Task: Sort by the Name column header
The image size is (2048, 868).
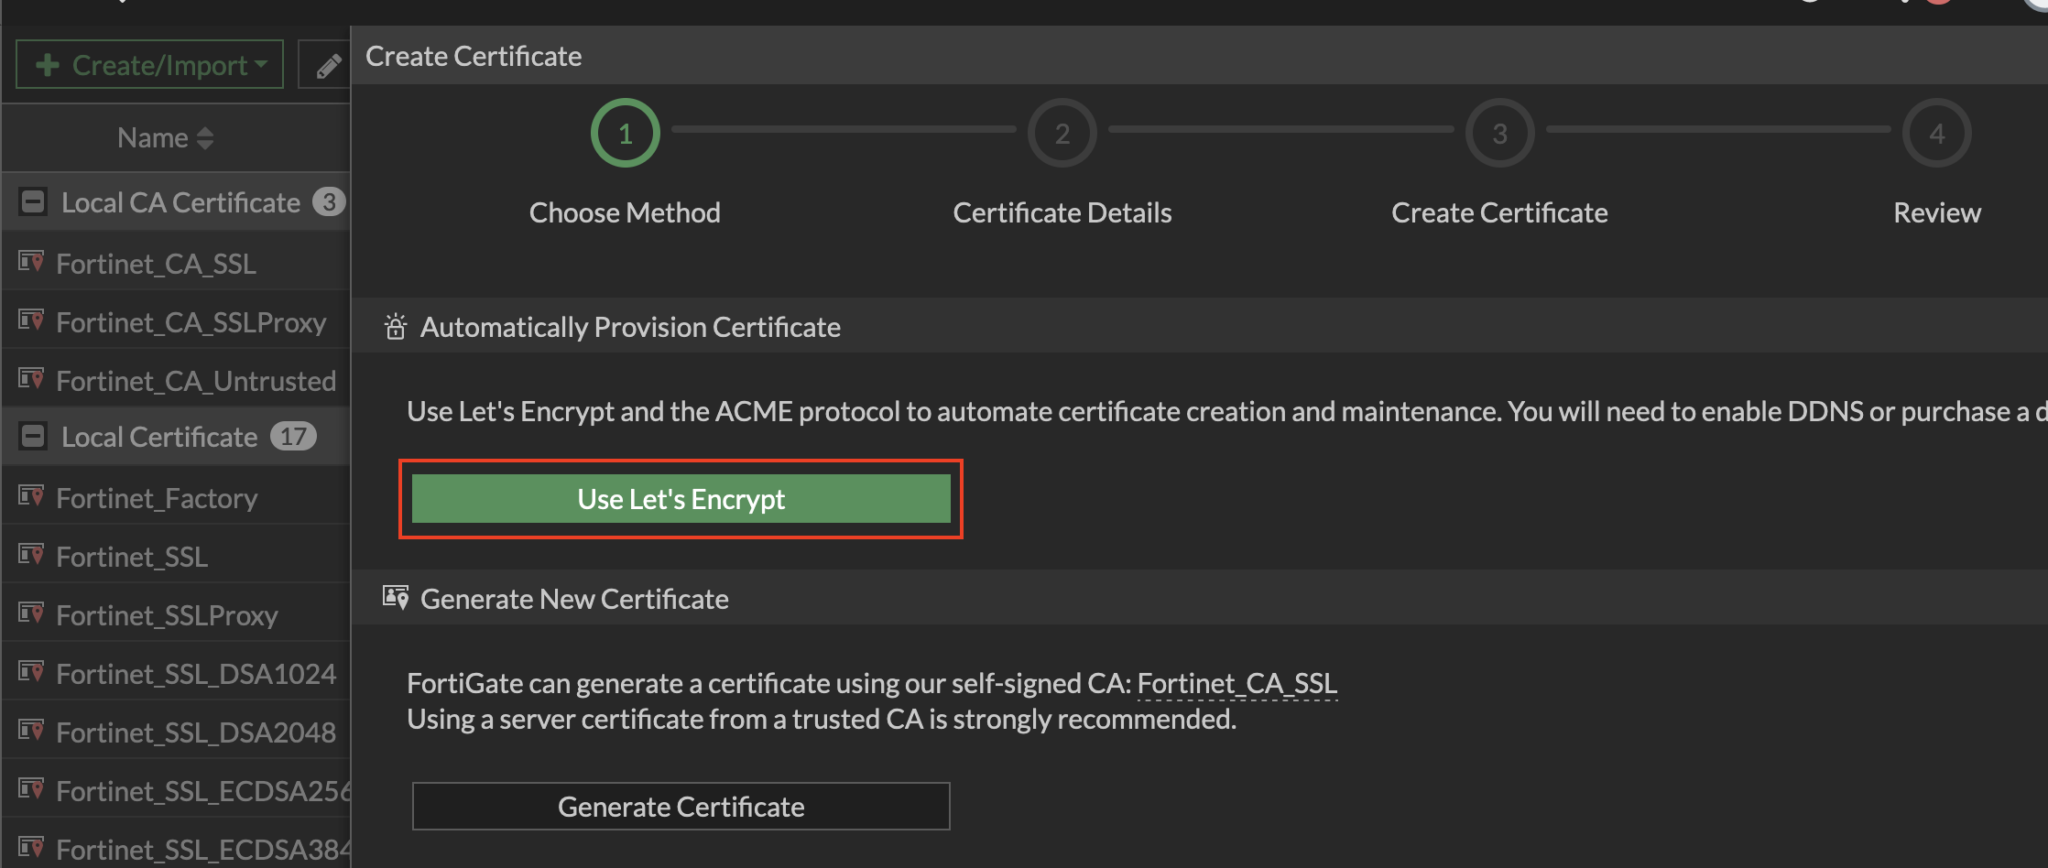Action: point(165,138)
